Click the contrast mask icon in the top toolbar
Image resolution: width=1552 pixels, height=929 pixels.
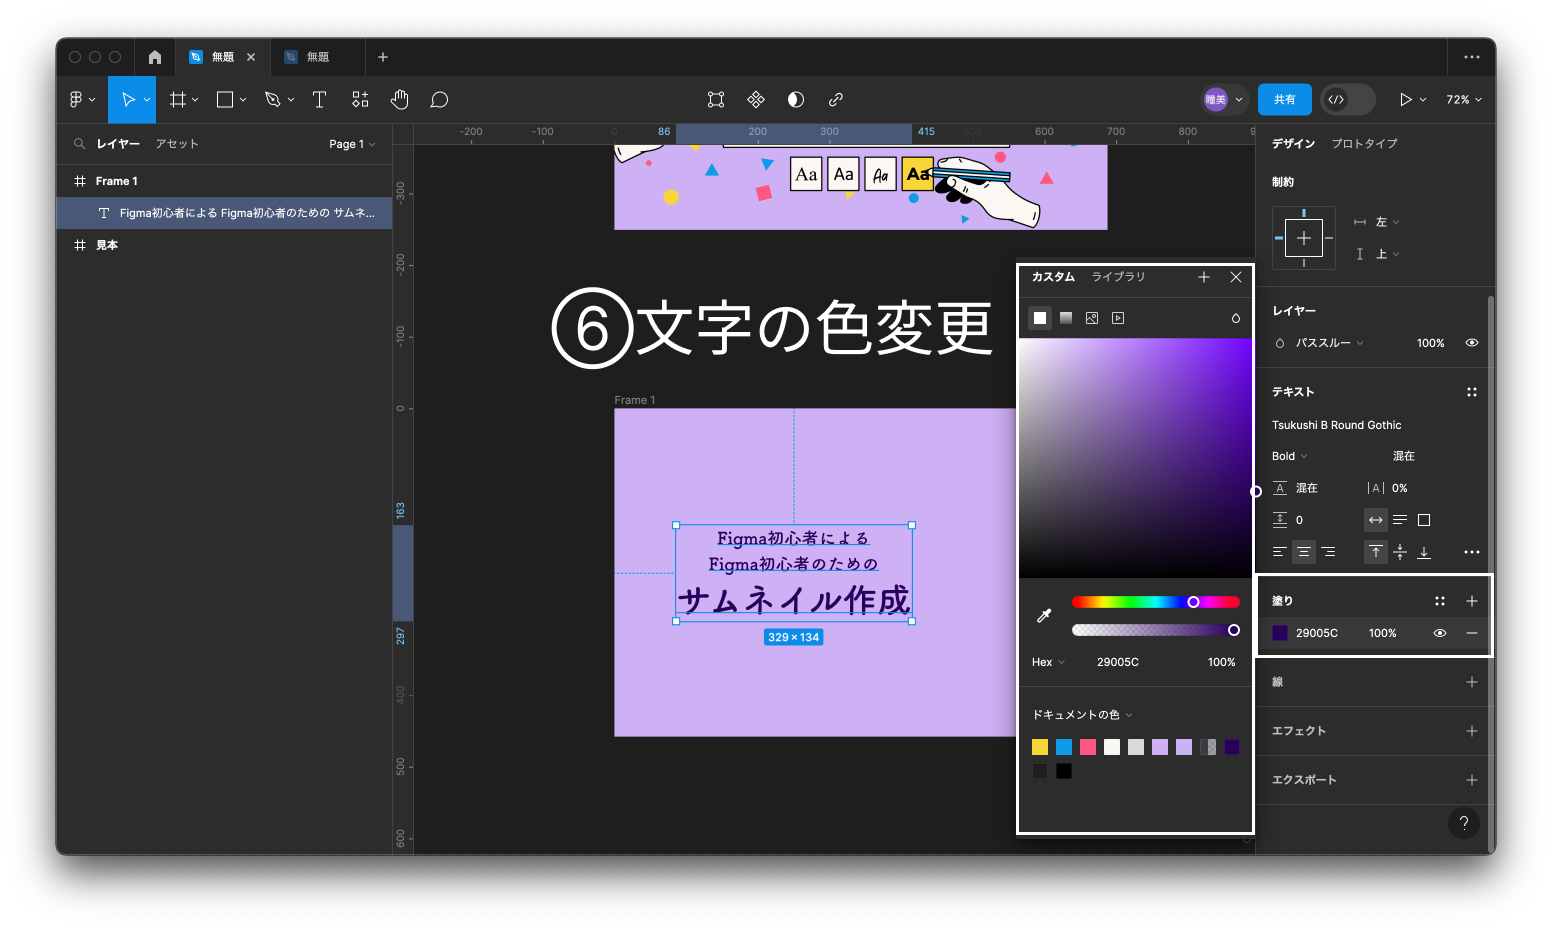point(796,99)
